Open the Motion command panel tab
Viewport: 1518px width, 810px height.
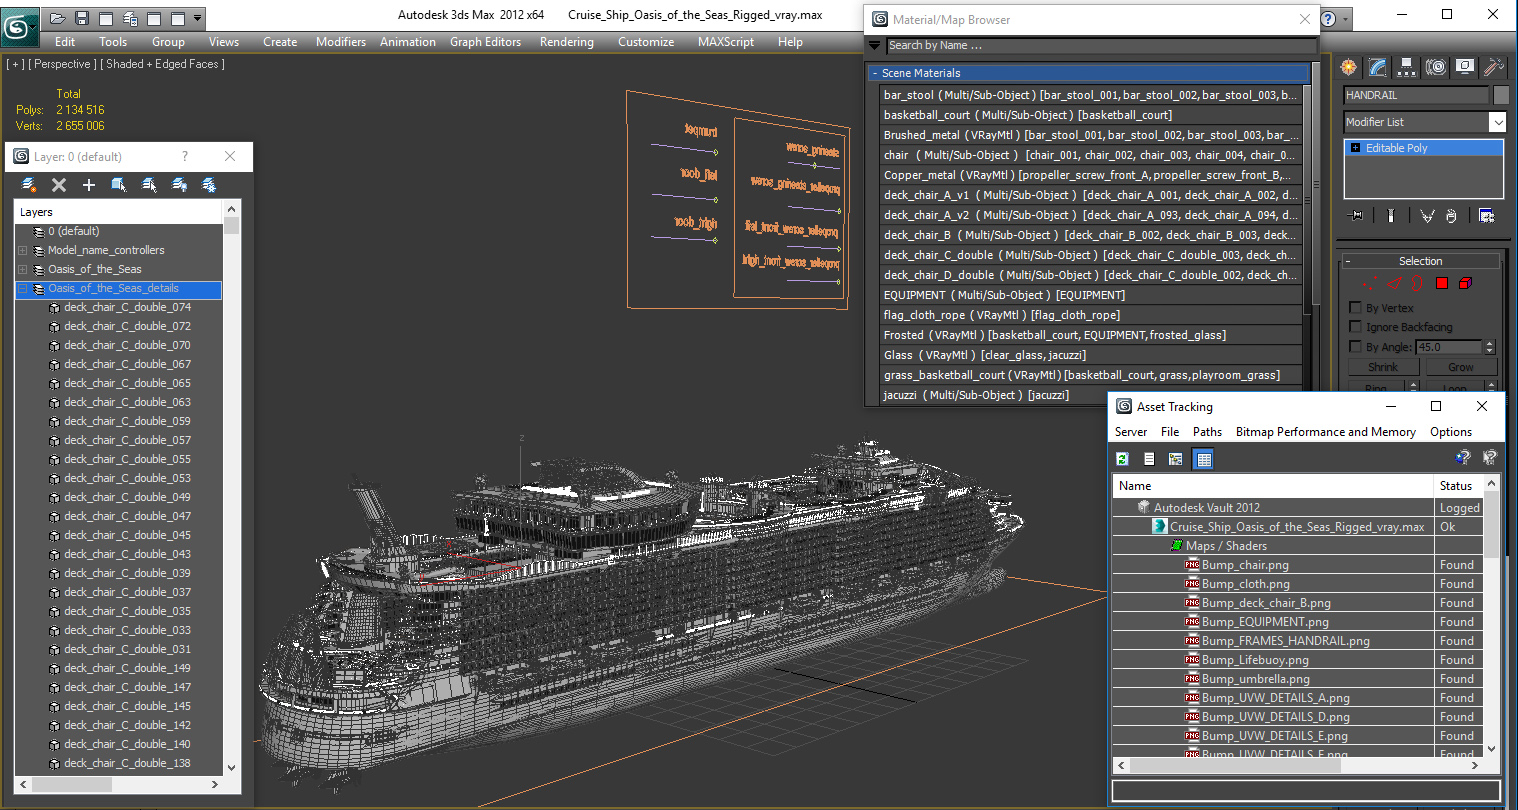tap(1436, 67)
